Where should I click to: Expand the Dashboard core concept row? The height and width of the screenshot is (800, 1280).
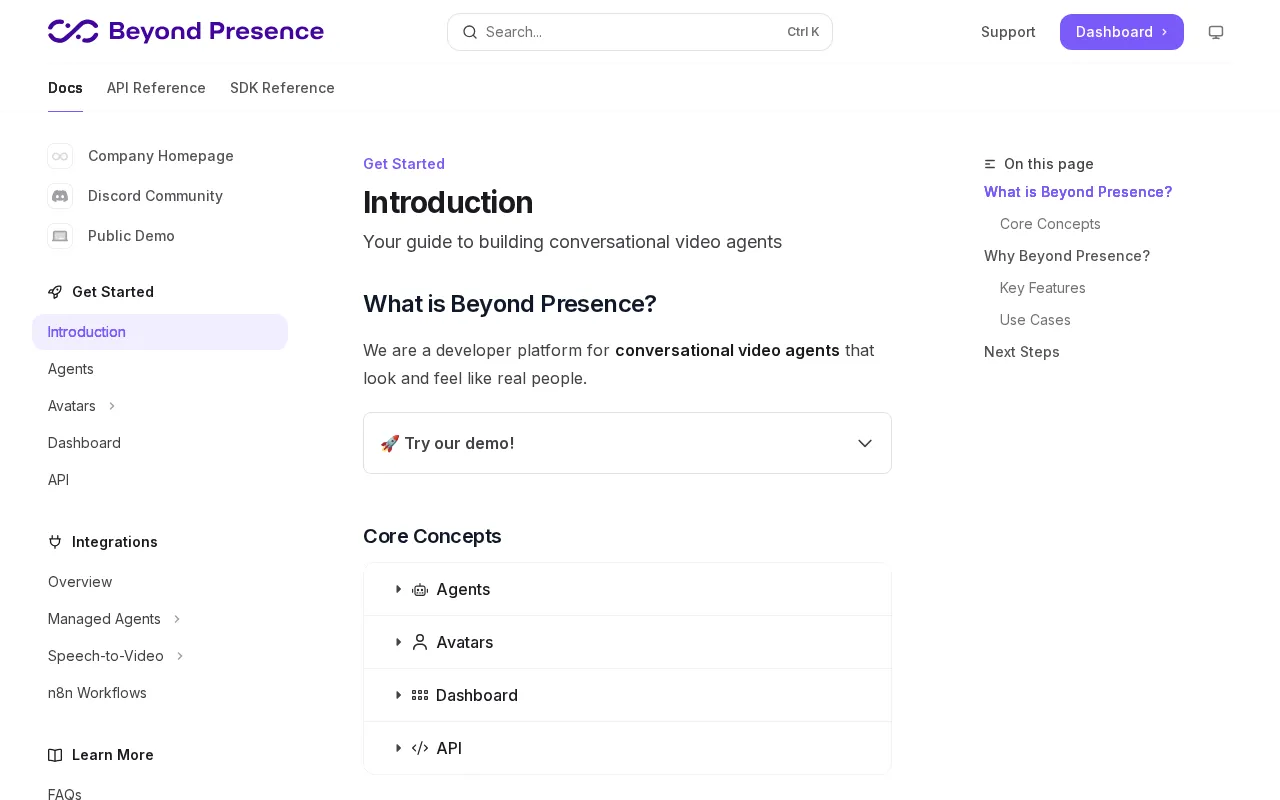627,695
